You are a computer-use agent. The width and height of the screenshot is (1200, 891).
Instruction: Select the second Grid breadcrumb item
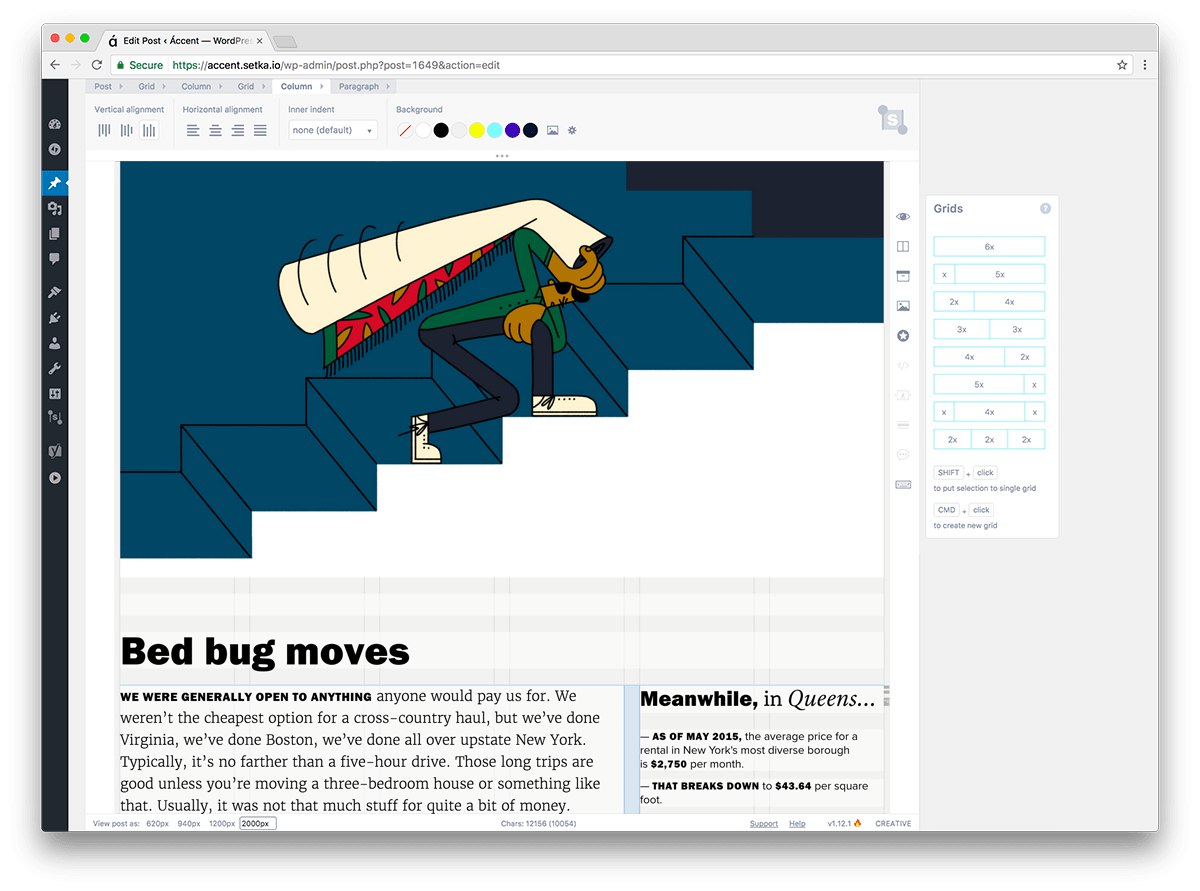[x=246, y=87]
